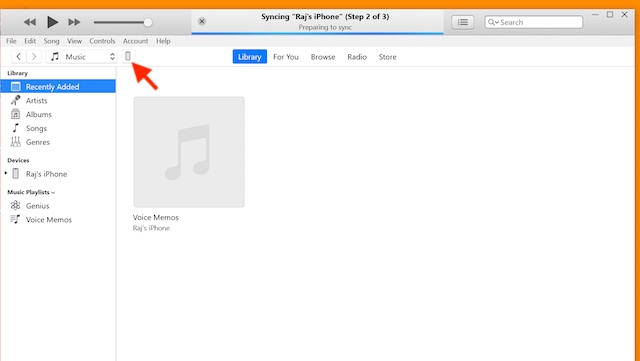Expand the Raj's iPhone device triangle
Image resolution: width=640 pixels, height=361 pixels.
(x=6, y=173)
